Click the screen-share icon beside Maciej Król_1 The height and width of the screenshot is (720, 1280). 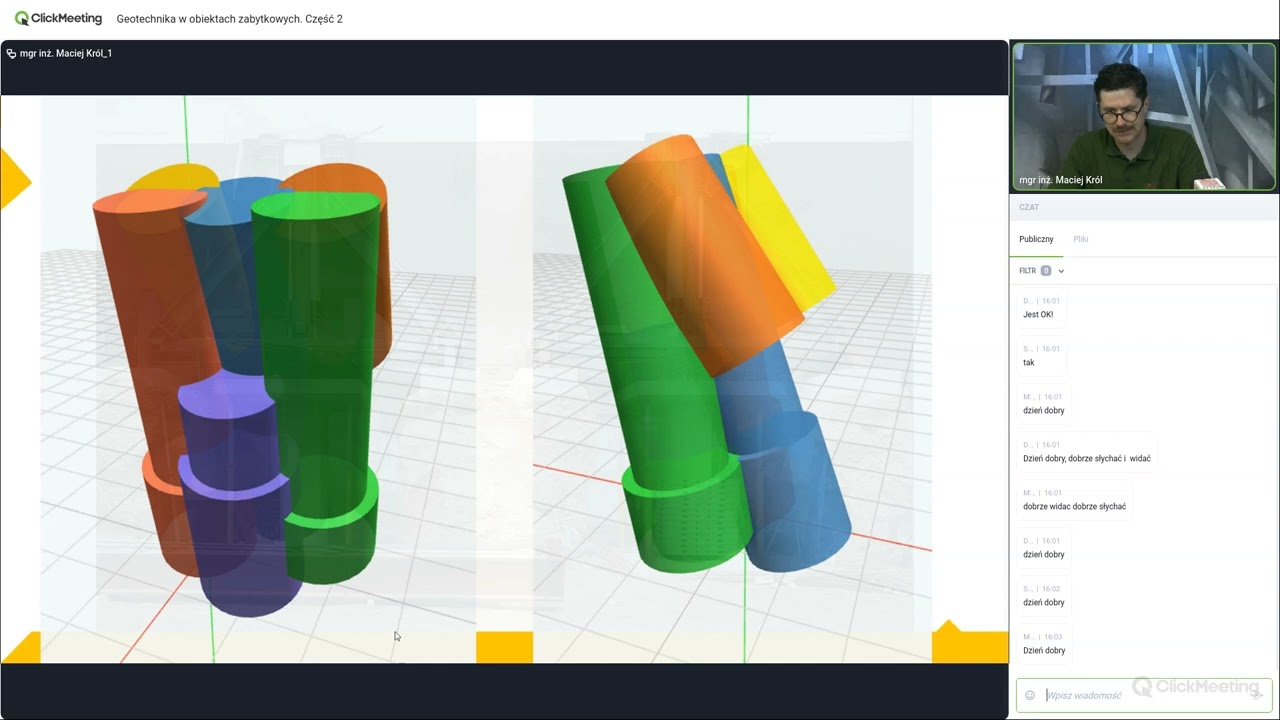11,53
